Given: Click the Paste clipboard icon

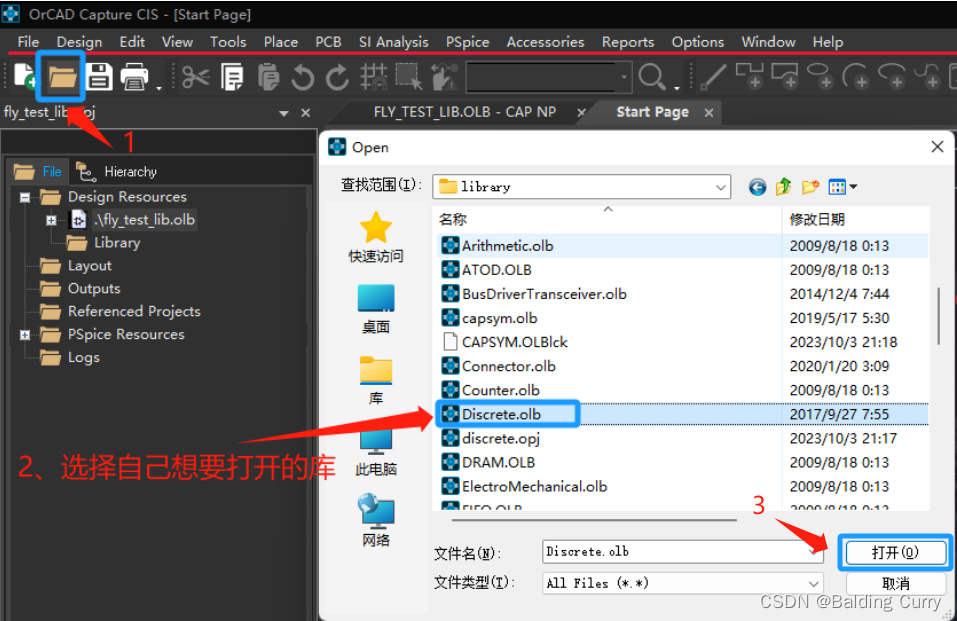Looking at the screenshot, I should (x=268, y=77).
